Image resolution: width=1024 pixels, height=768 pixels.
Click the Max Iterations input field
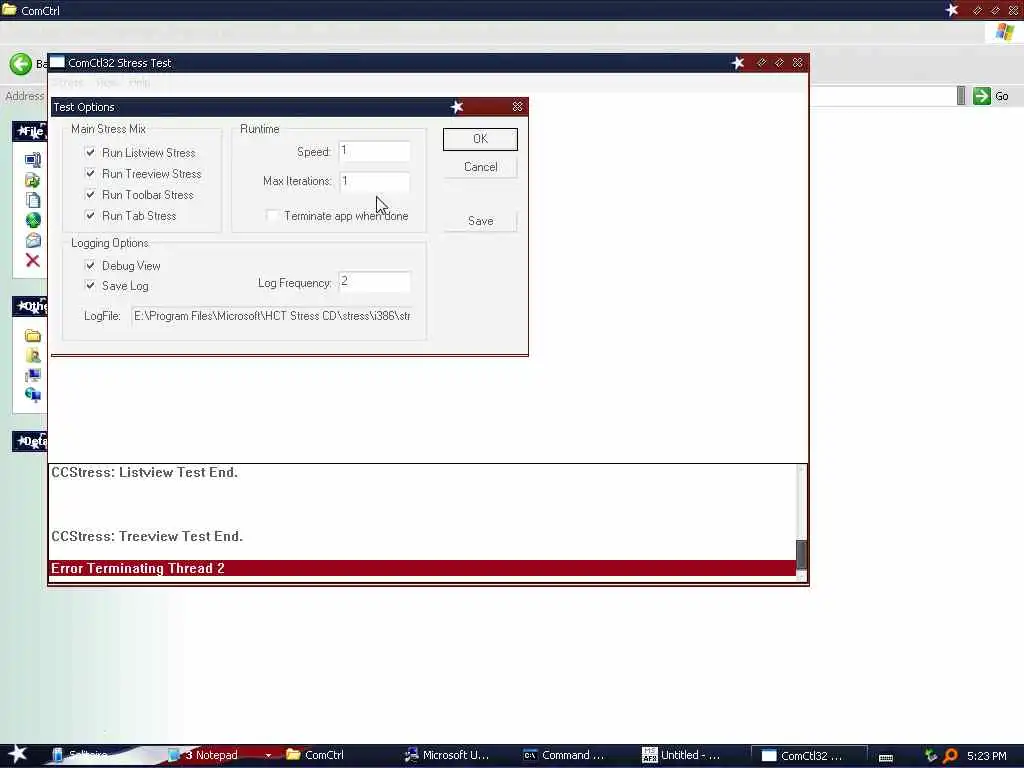(374, 181)
